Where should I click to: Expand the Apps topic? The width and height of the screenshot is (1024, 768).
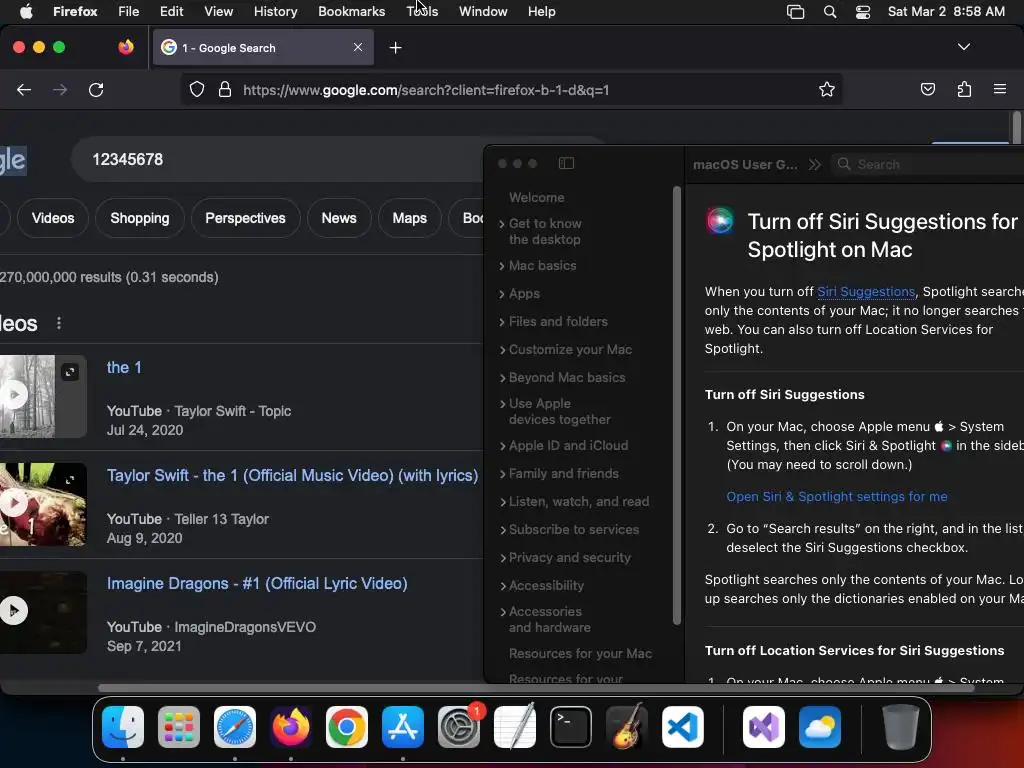pyautogui.click(x=502, y=294)
